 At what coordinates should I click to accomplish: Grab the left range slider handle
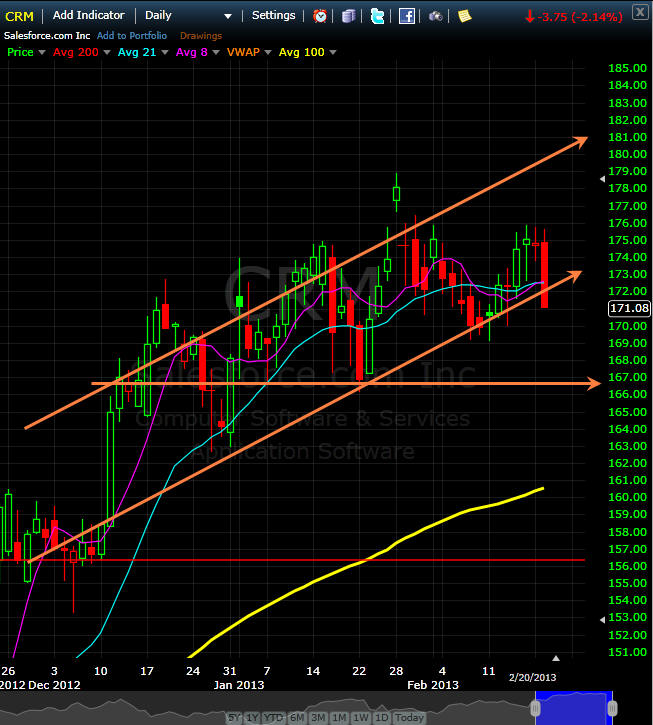pos(536,708)
